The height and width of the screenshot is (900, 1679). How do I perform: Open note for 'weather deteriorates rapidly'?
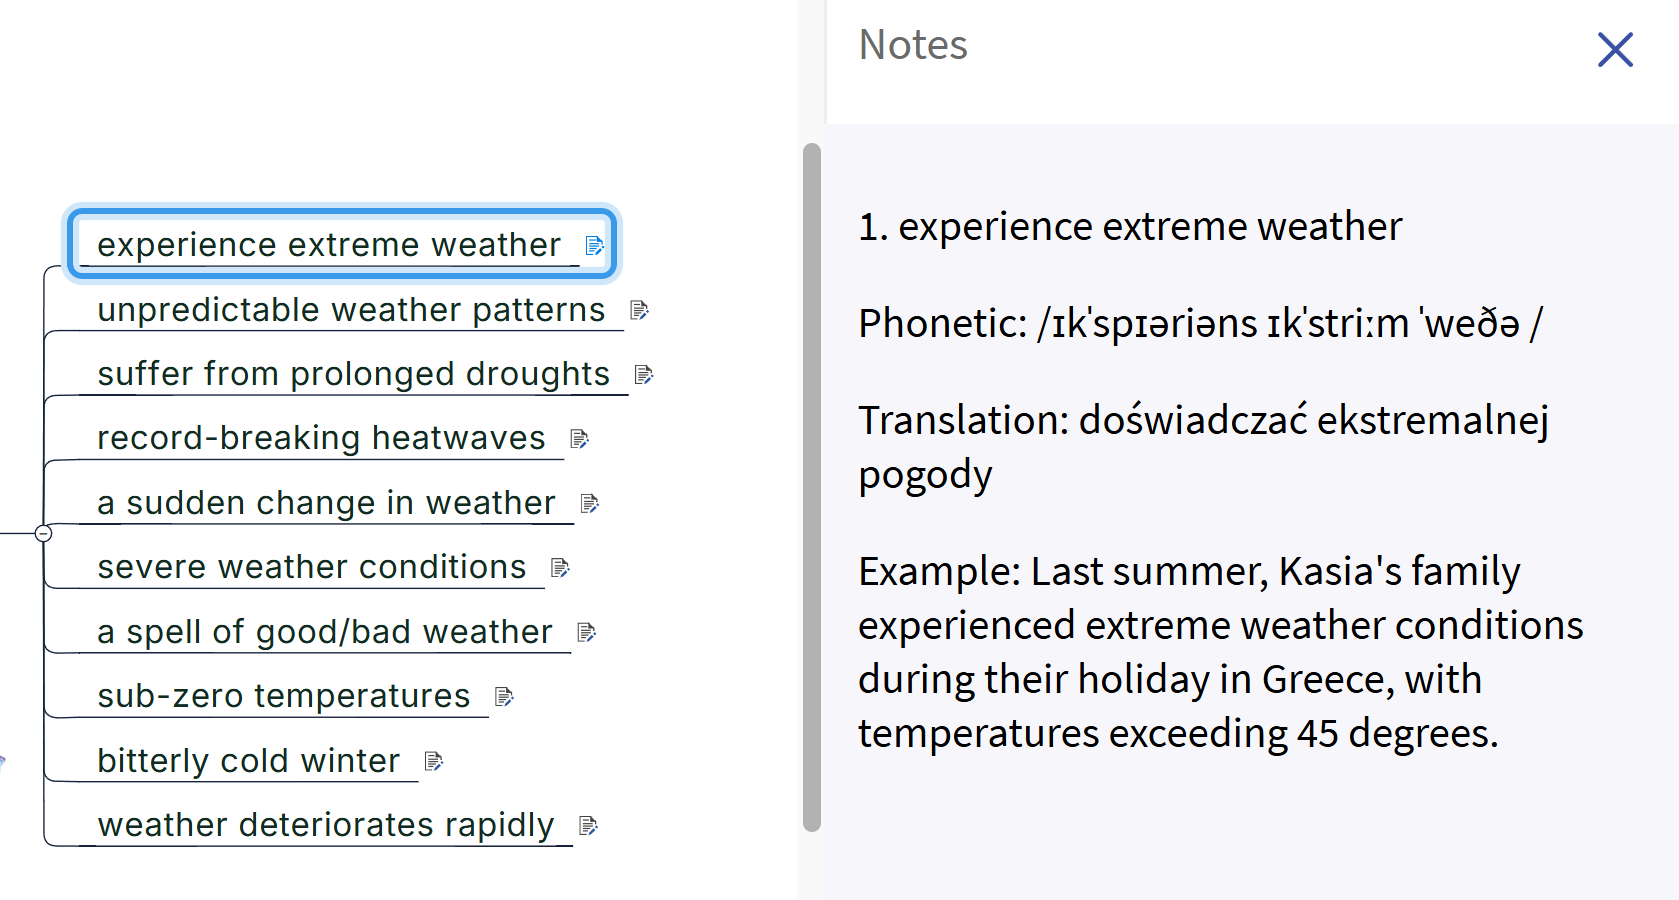(x=589, y=825)
